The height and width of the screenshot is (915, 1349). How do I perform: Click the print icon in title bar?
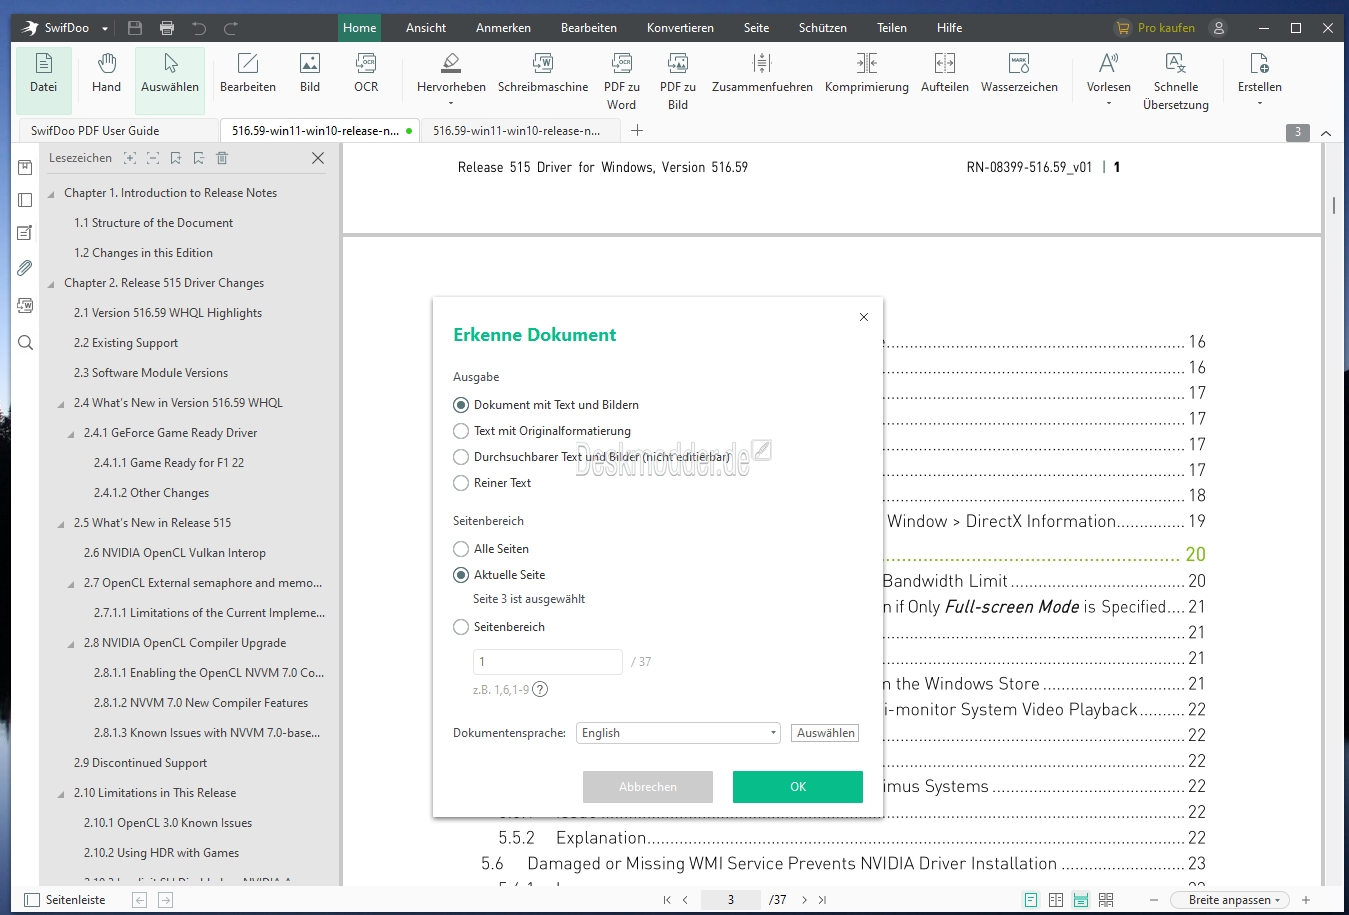pyautogui.click(x=167, y=28)
